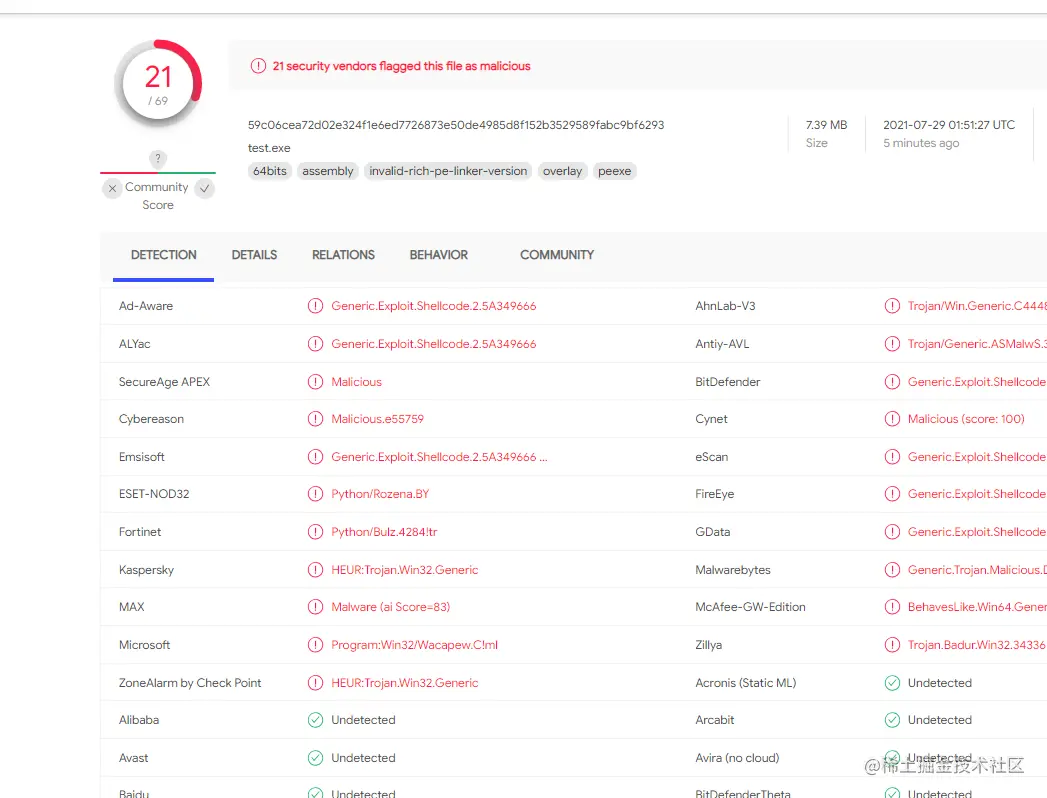This screenshot has height=798, width=1047.
Task: Click the test.exe file name
Action: (x=269, y=148)
